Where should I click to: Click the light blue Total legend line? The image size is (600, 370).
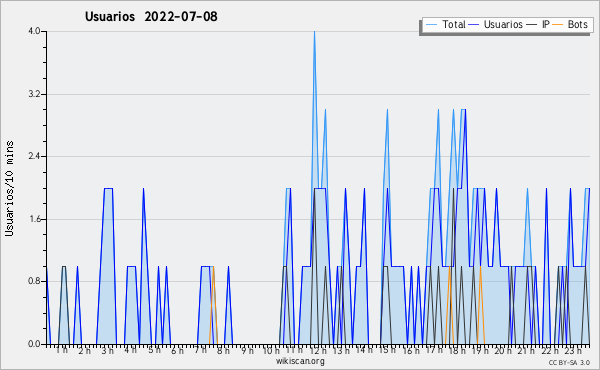(432, 25)
